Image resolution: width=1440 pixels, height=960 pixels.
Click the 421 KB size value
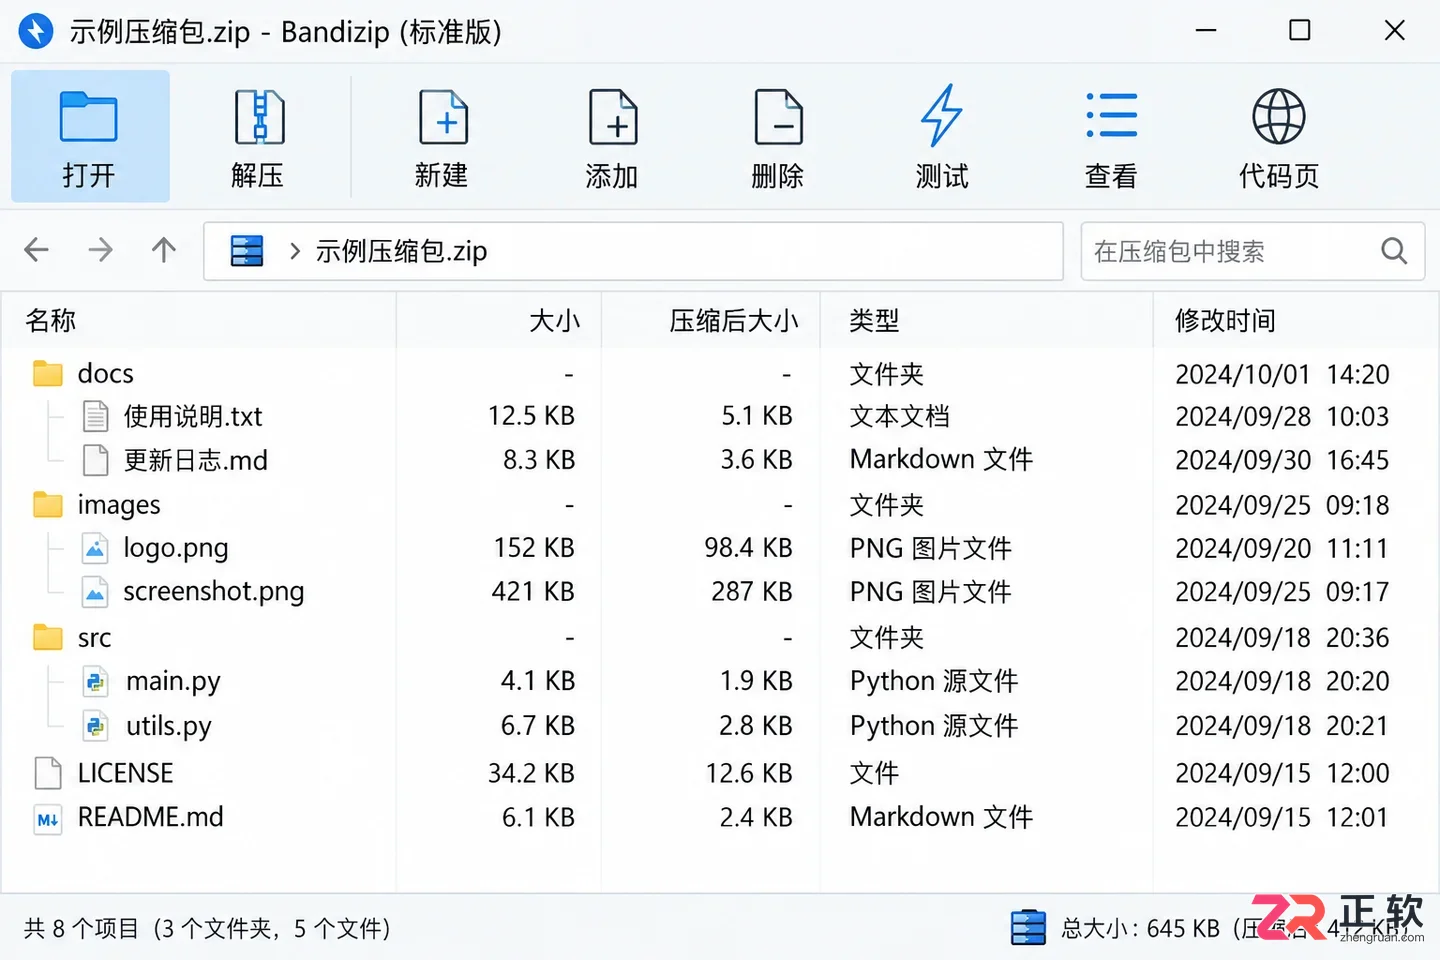pyautogui.click(x=533, y=592)
